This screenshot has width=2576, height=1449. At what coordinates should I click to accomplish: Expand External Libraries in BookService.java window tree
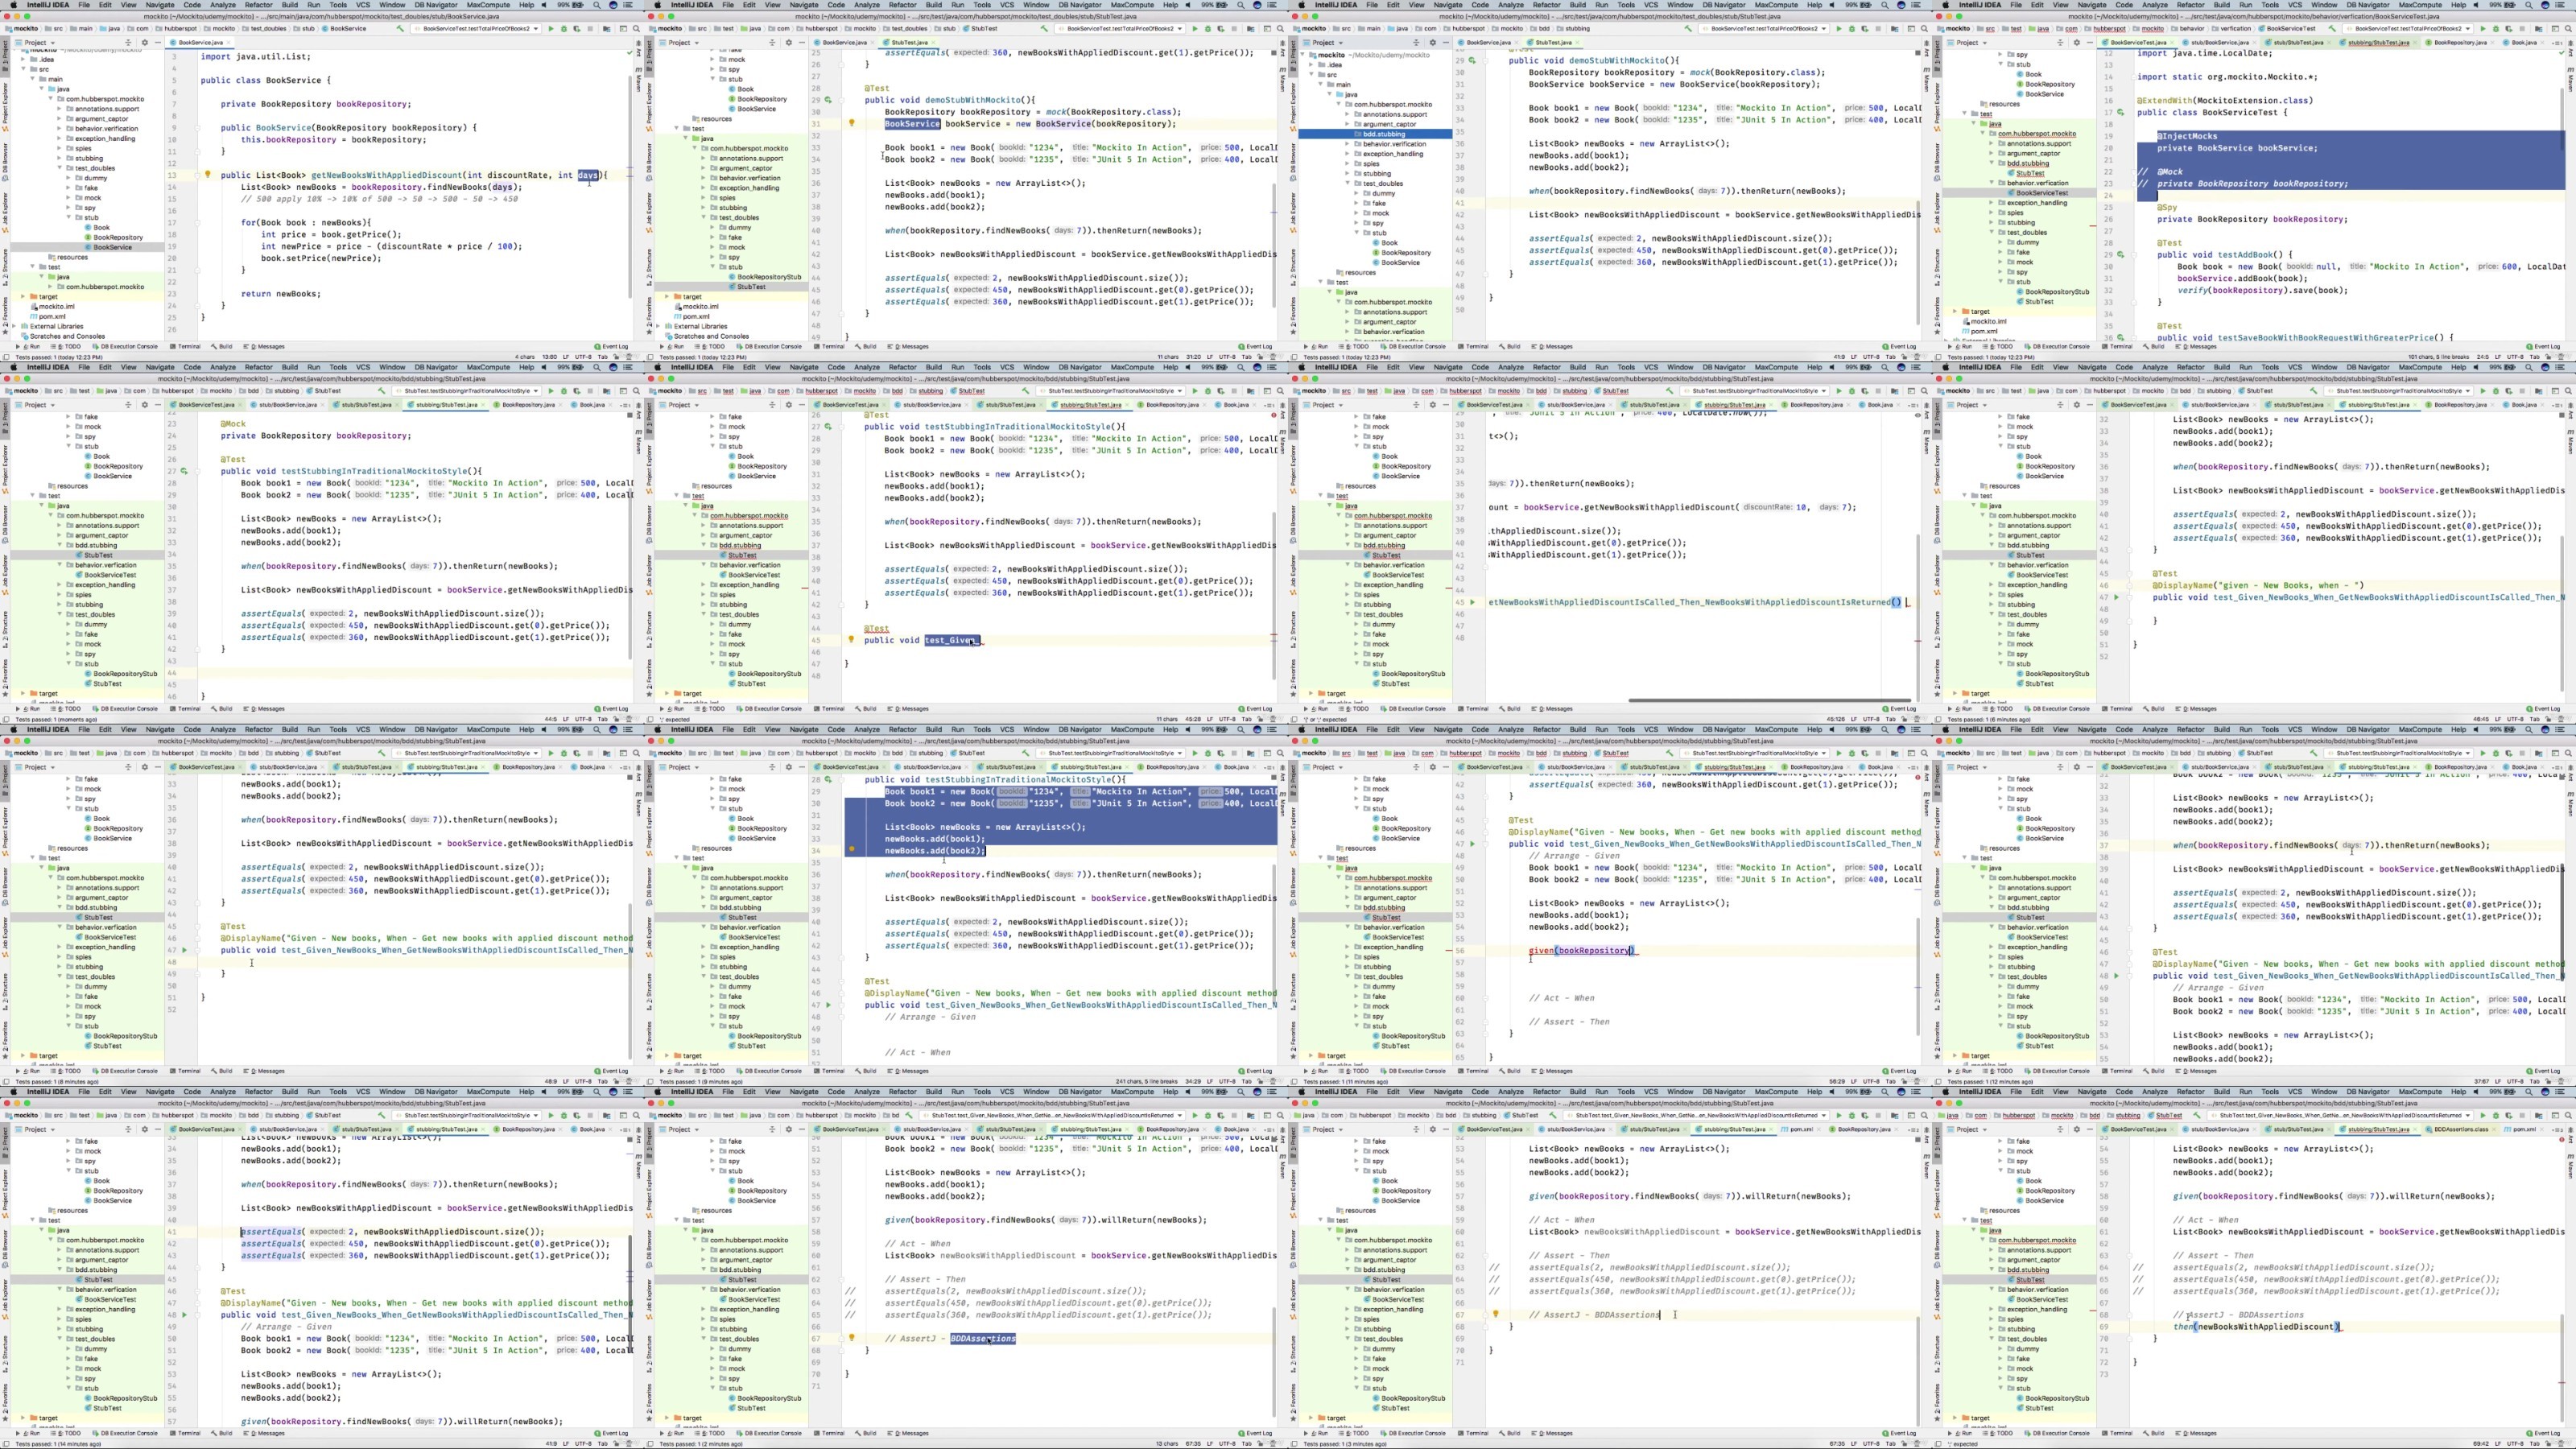click(14, 326)
